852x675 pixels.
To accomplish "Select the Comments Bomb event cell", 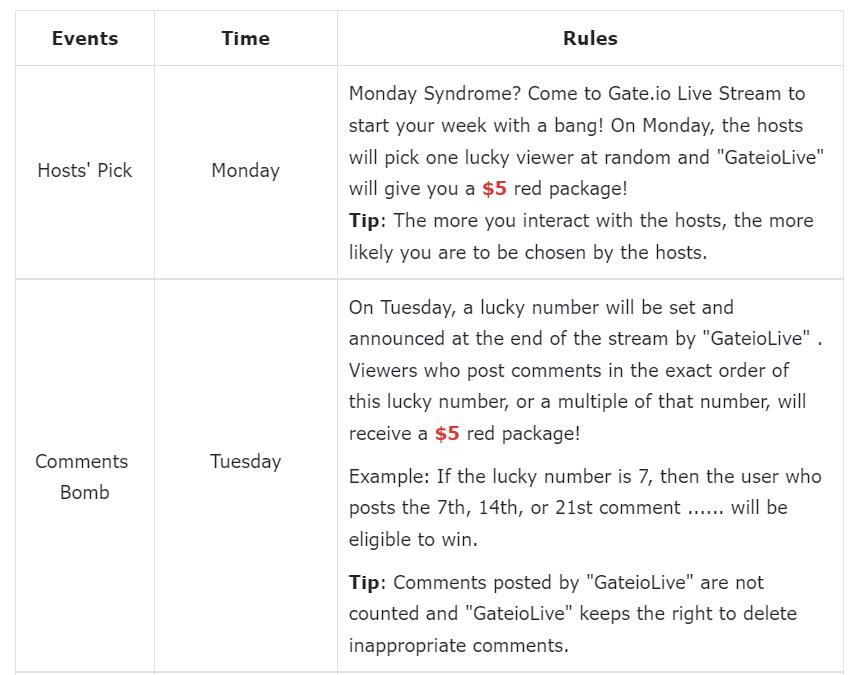I will (82, 476).
